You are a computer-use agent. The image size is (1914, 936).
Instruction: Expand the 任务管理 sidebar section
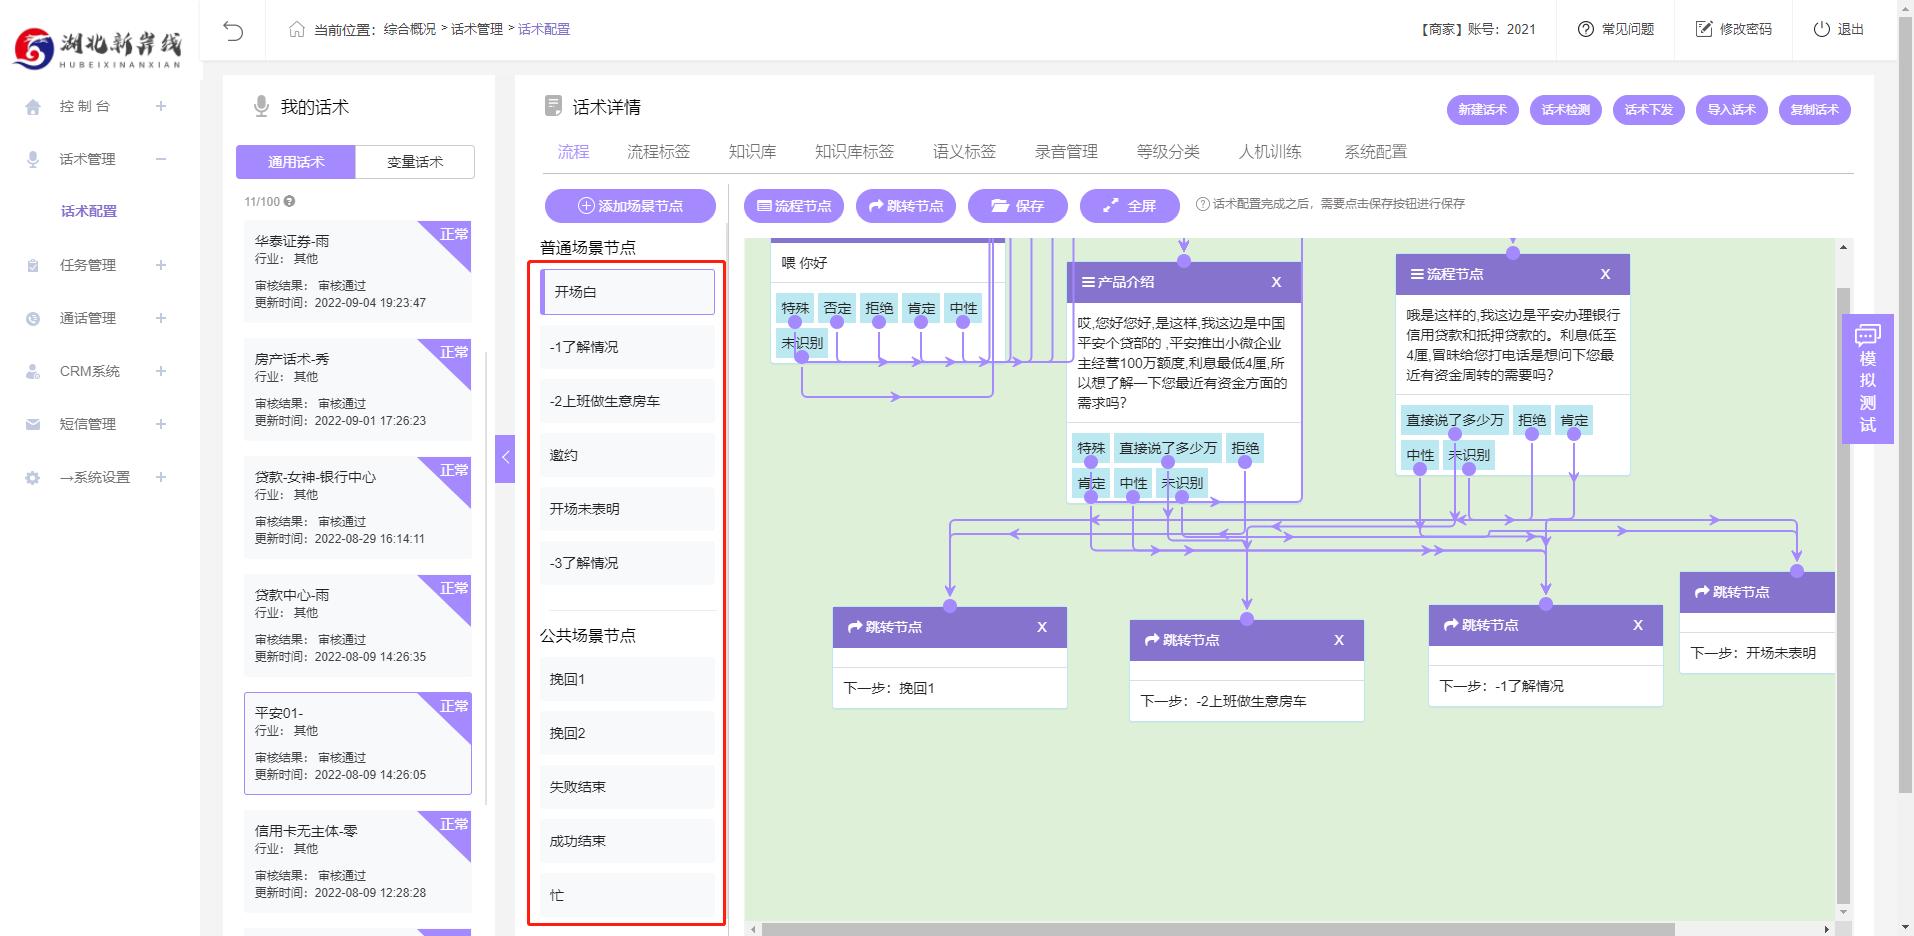(160, 264)
